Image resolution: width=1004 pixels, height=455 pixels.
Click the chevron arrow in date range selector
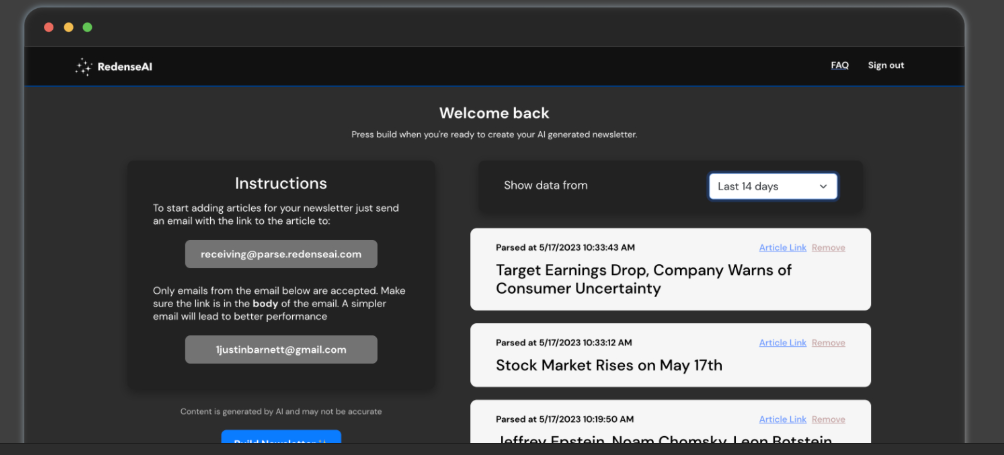(x=823, y=186)
